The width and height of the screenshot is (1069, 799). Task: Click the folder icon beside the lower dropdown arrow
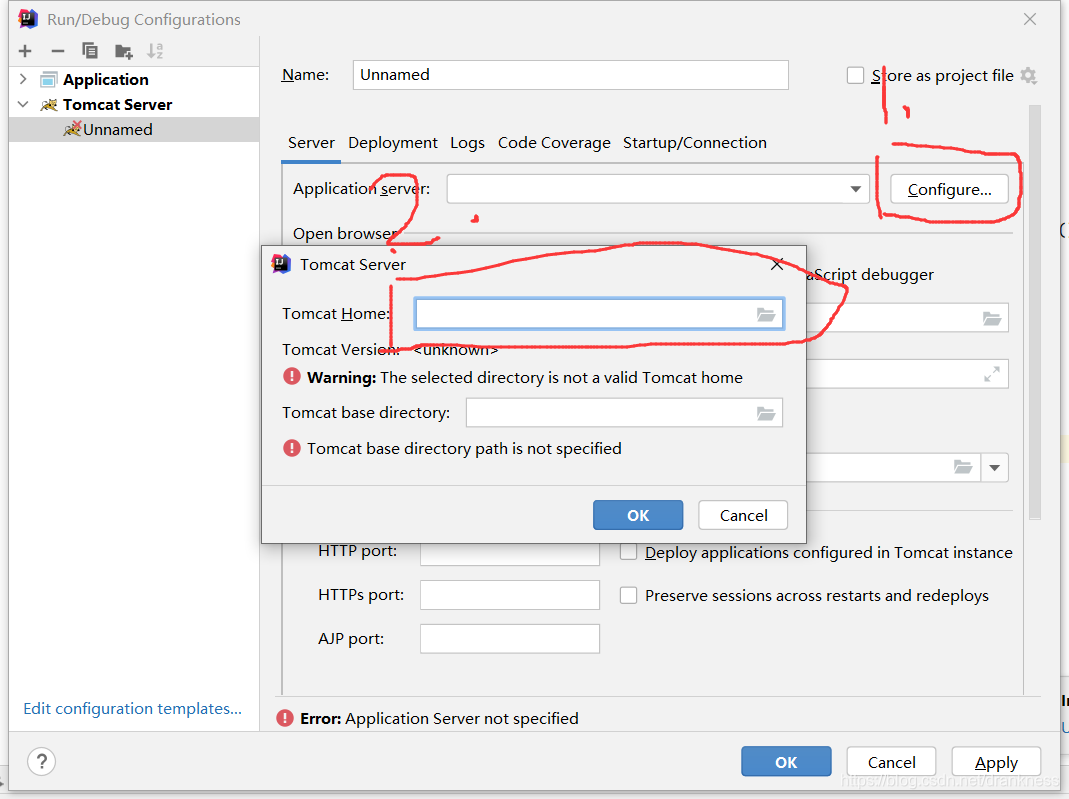pyautogui.click(x=963, y=467)
